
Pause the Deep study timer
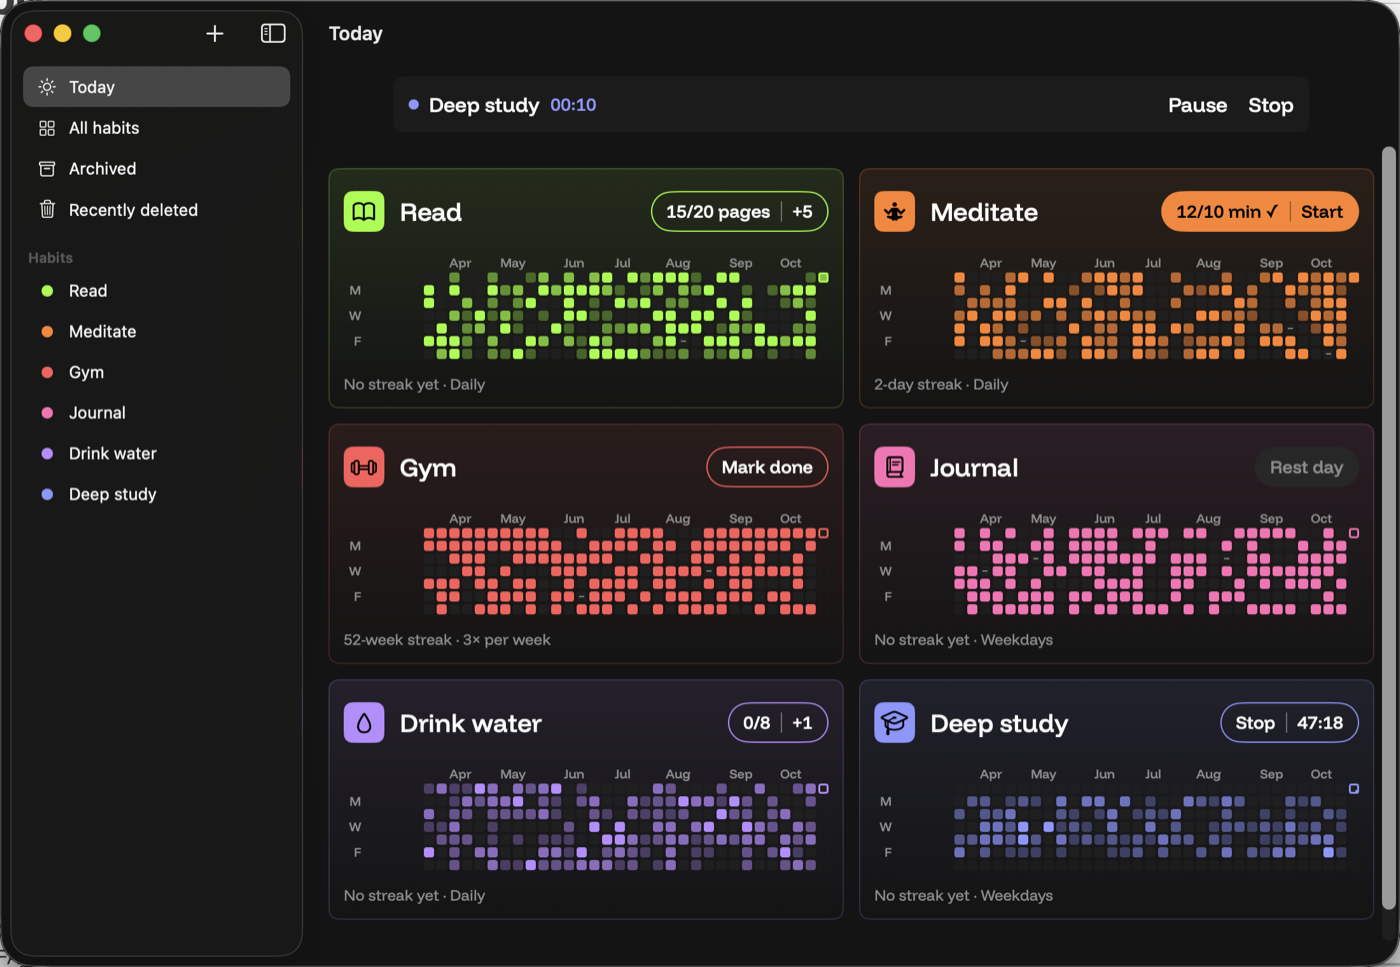click(x=1197, y=105)
